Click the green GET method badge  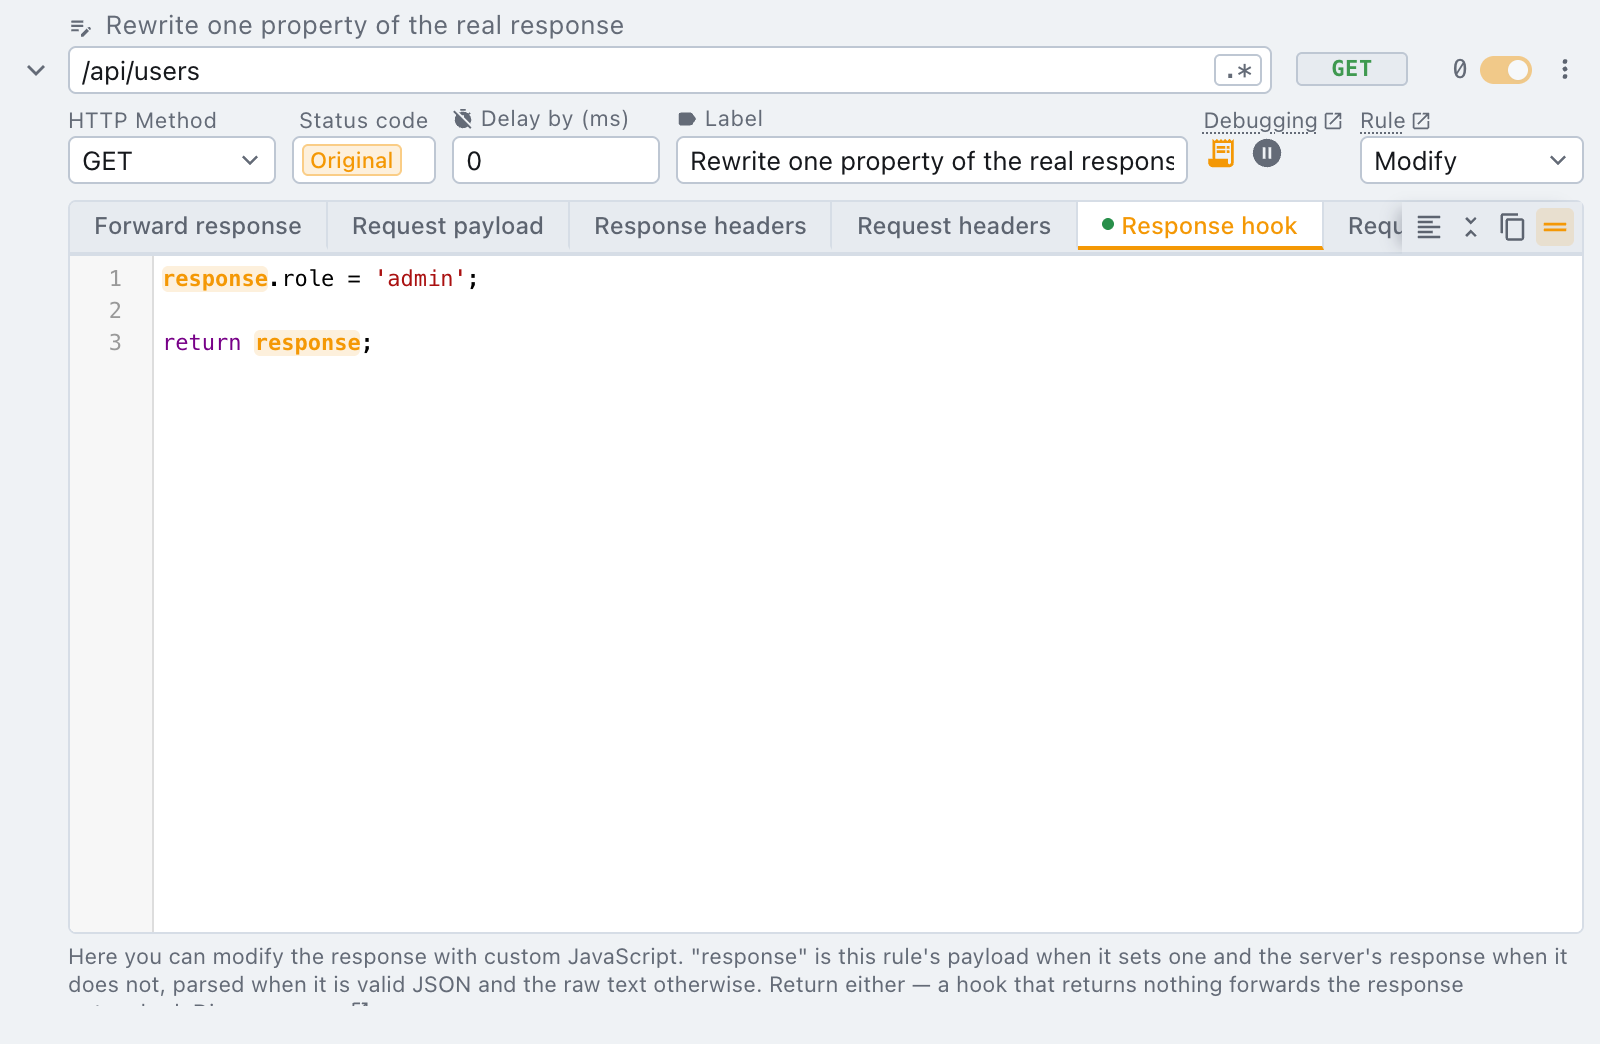pyautogui.click(x=1352, y=69)
